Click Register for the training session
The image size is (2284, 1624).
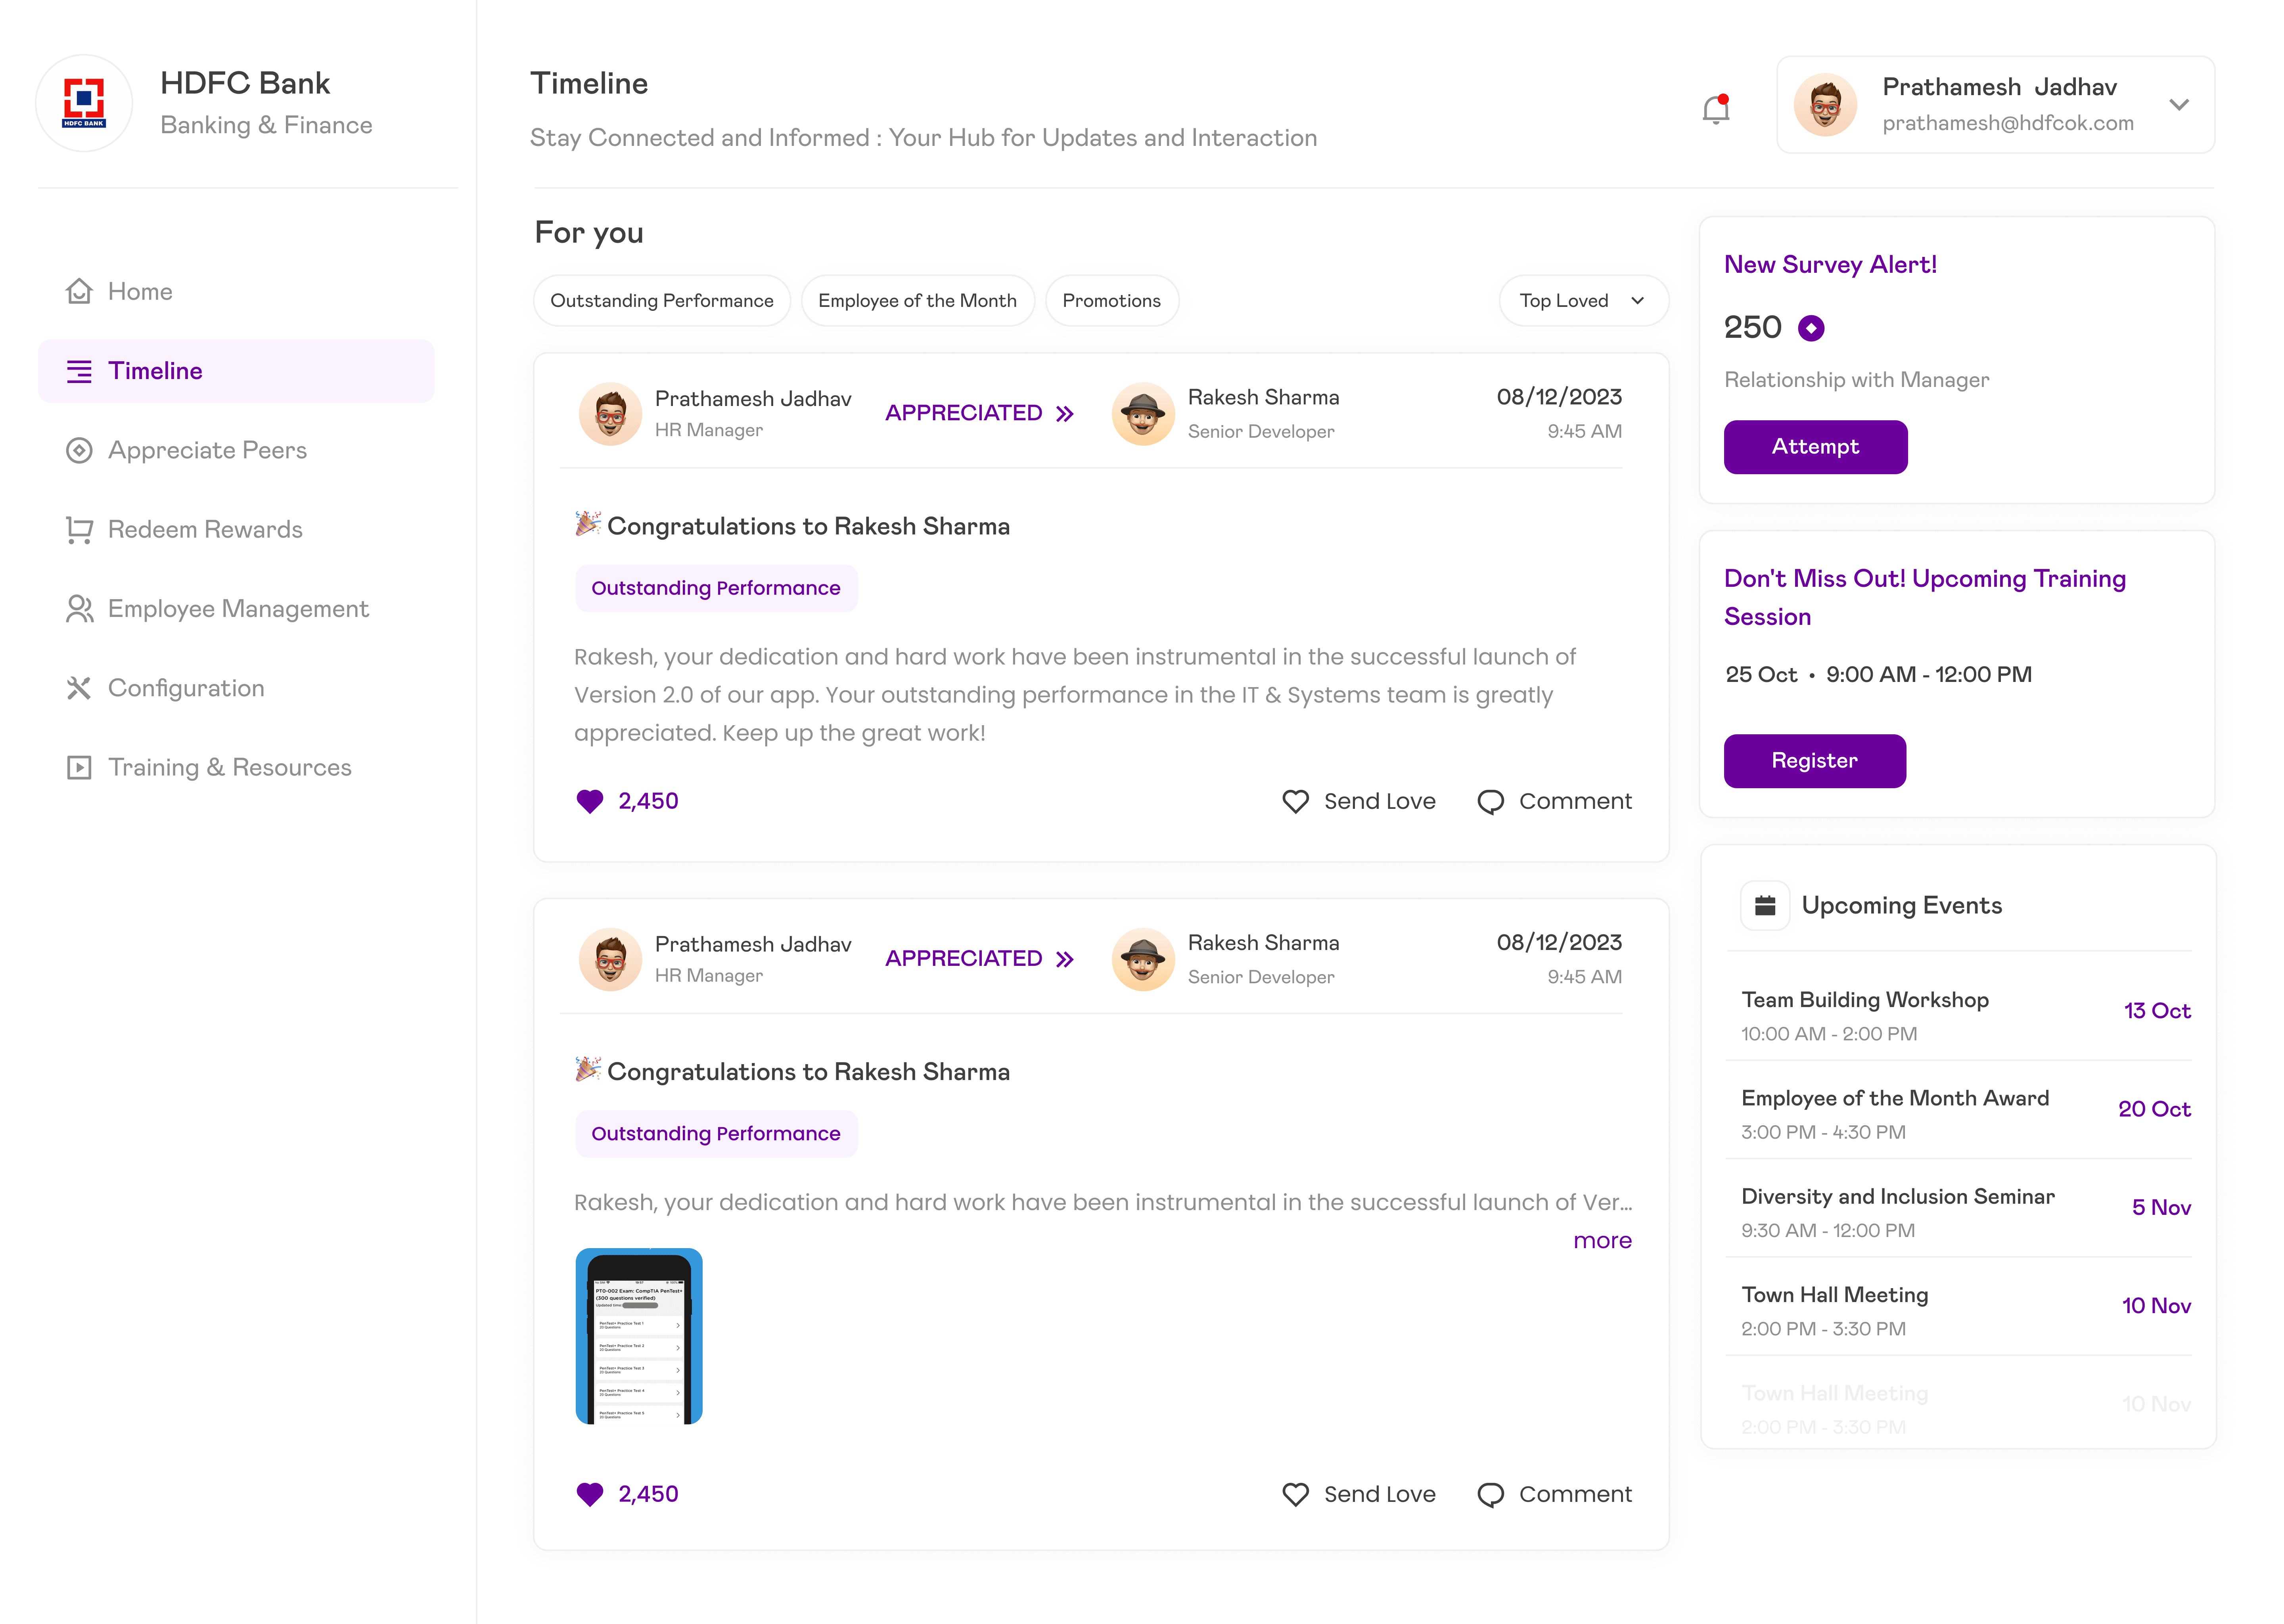coord(1814,761)
